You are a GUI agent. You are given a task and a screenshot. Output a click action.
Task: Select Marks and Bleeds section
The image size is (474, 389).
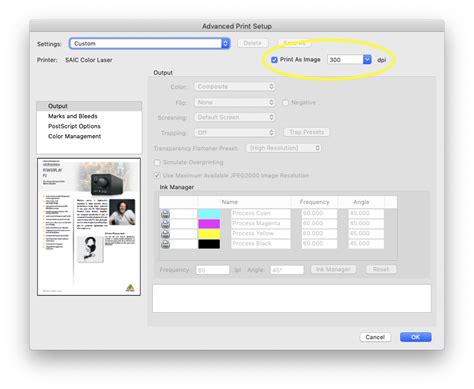(x=73, y=116)
